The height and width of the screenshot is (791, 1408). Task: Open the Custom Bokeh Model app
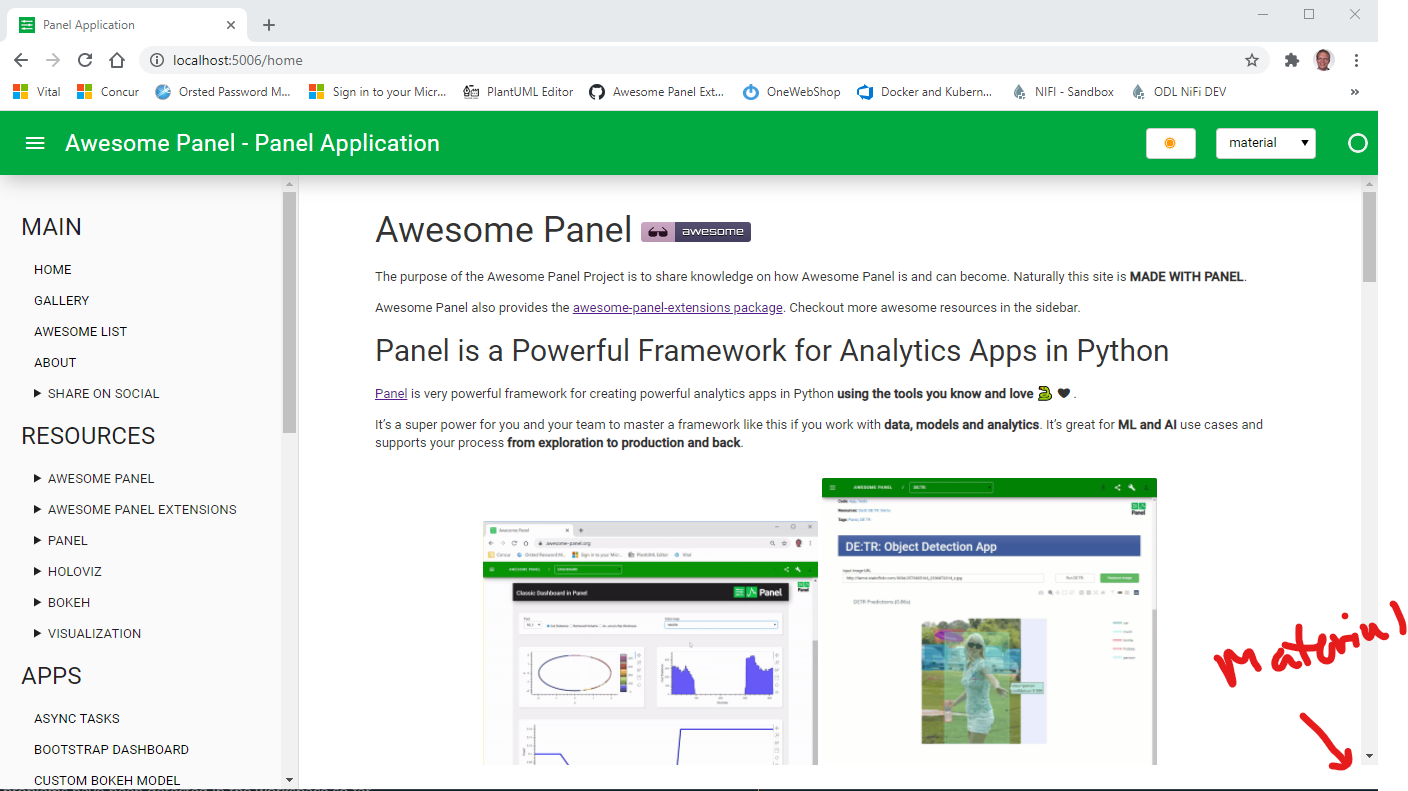[x=107, y=781]
